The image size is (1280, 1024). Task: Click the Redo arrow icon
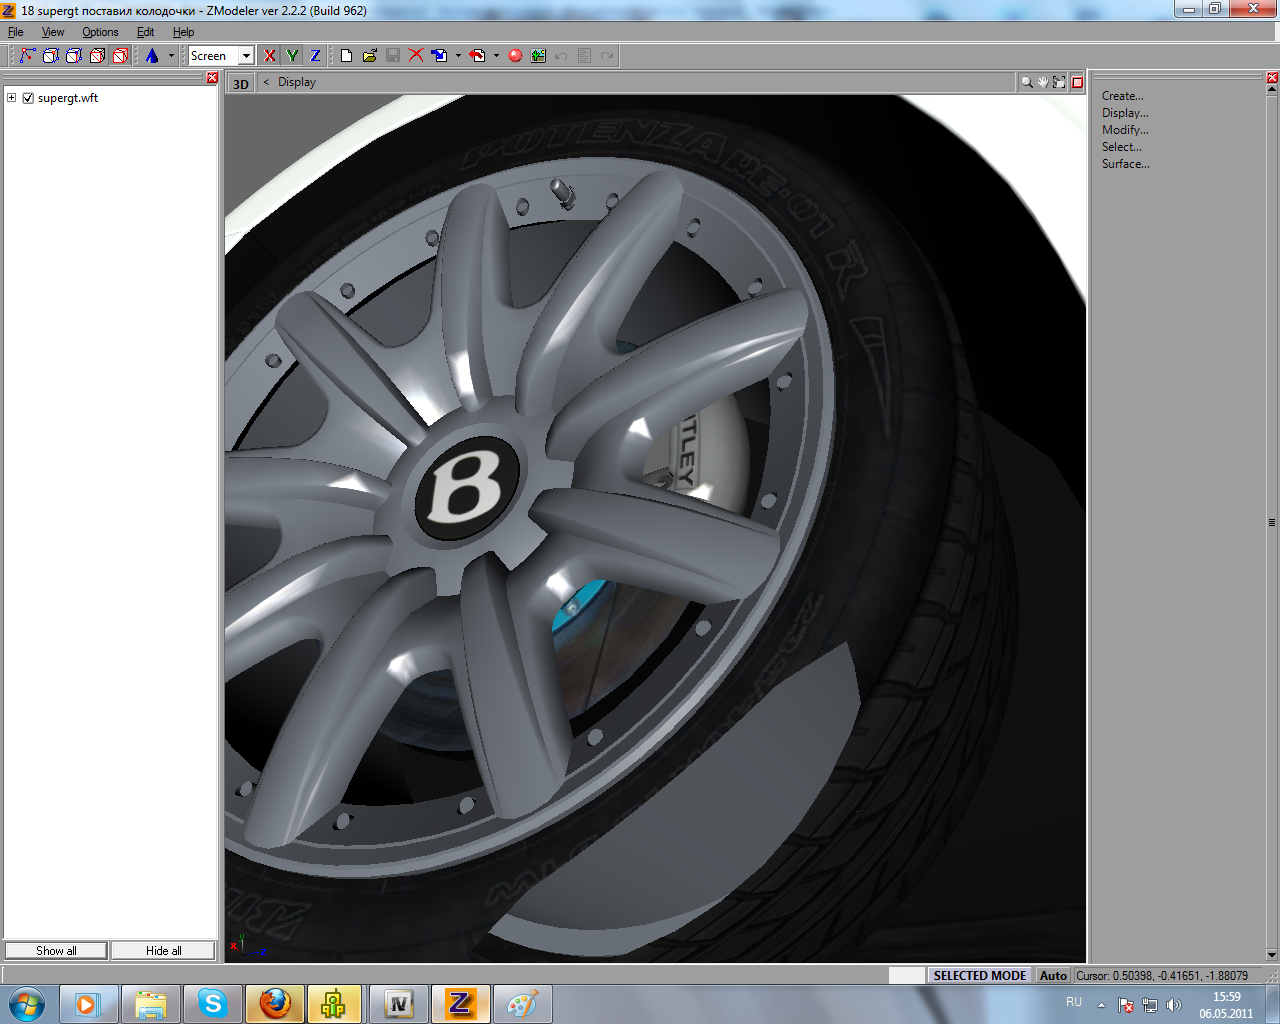coord(607,56)
